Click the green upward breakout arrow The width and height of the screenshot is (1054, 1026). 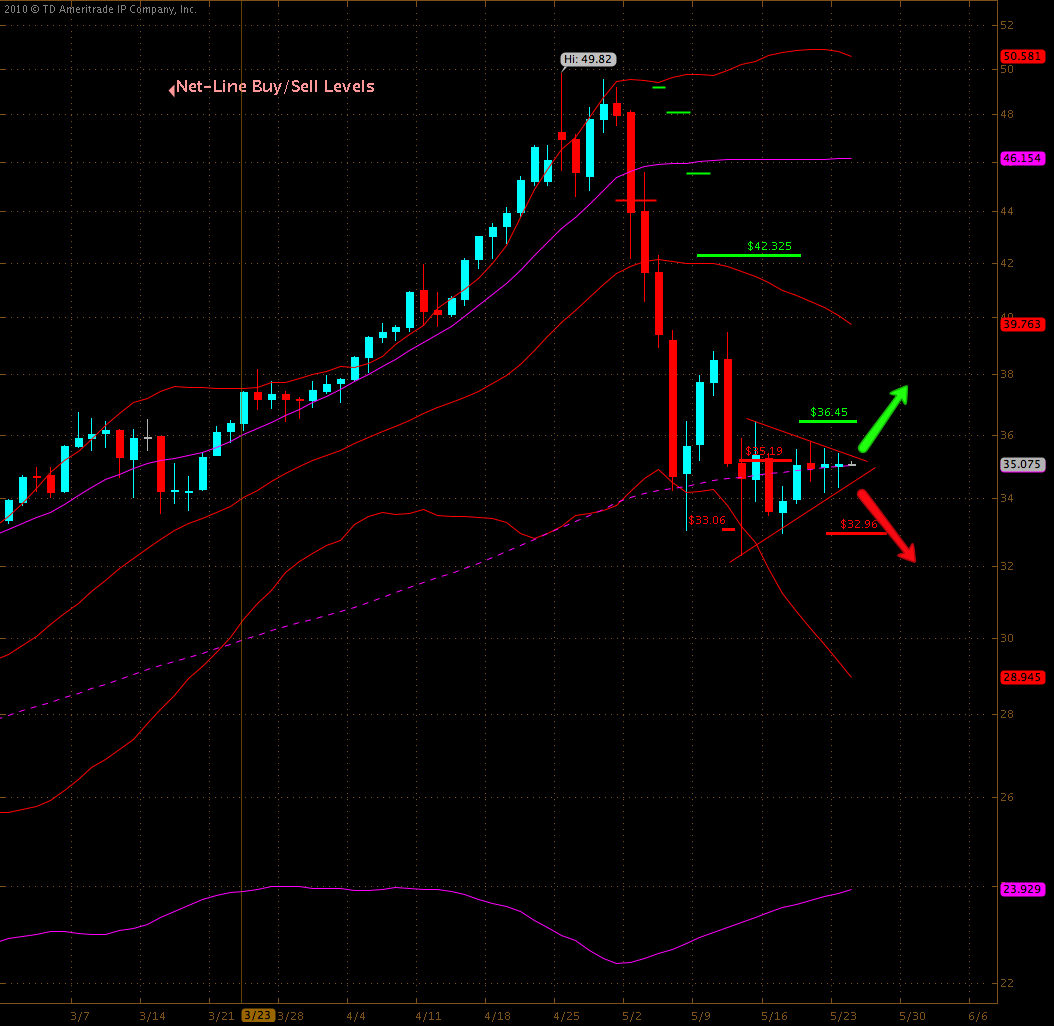883,418
